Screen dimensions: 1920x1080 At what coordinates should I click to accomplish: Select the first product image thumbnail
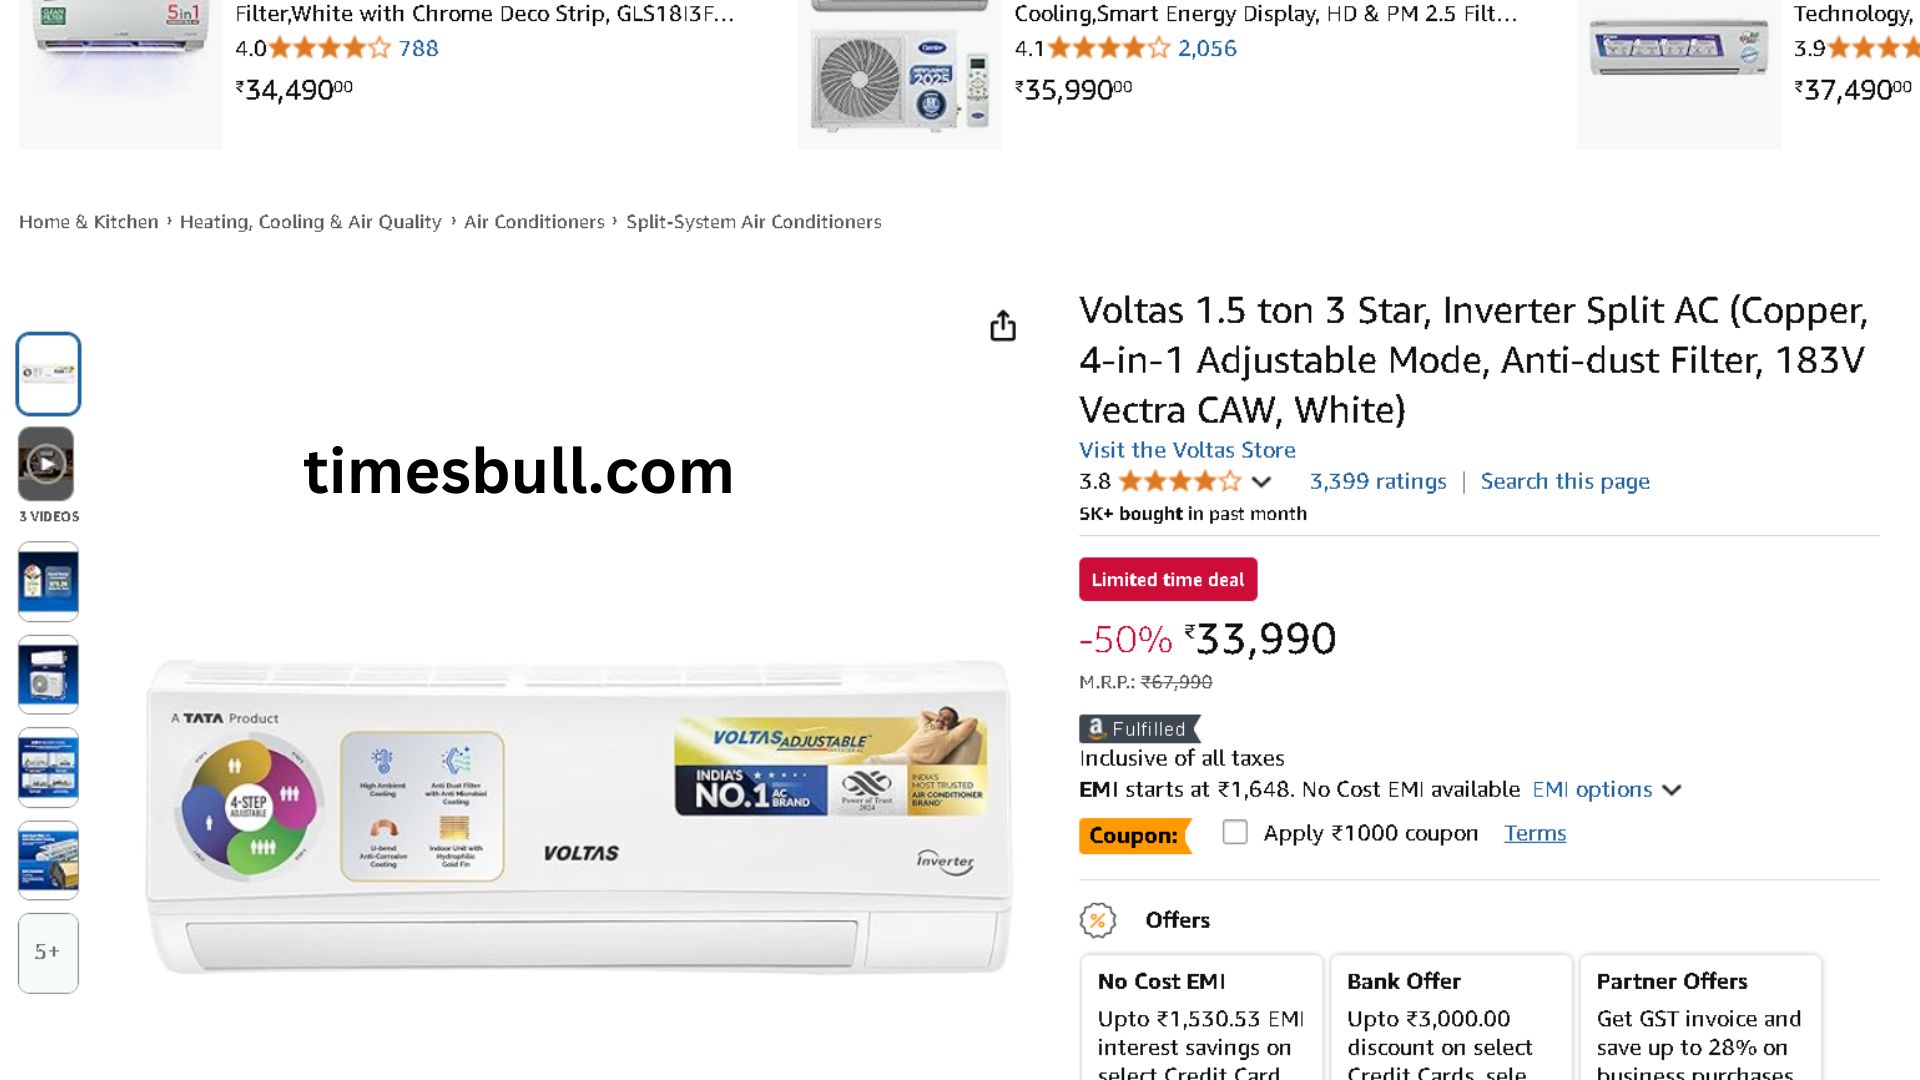(48, 373)
